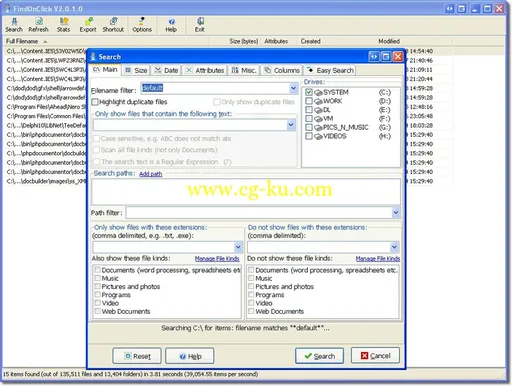The width and height of the screenshot is (512, 386).
Task: Check the DL (E:) drive checkbox
Action: (x=309, y=110)
